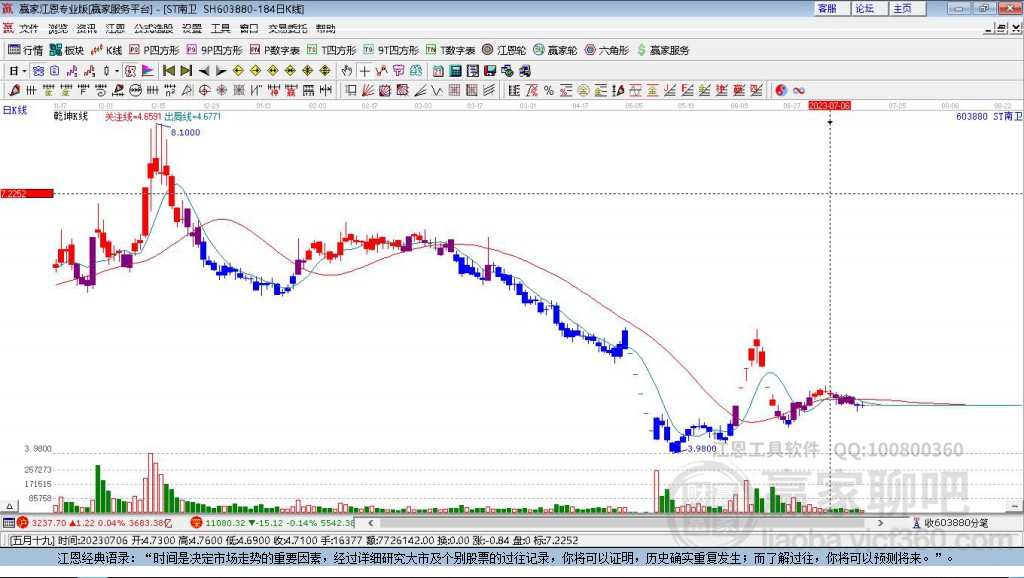Screen dimensions: 1024x578
Task: Open the 工具 menu
Action: click(221, 28)
